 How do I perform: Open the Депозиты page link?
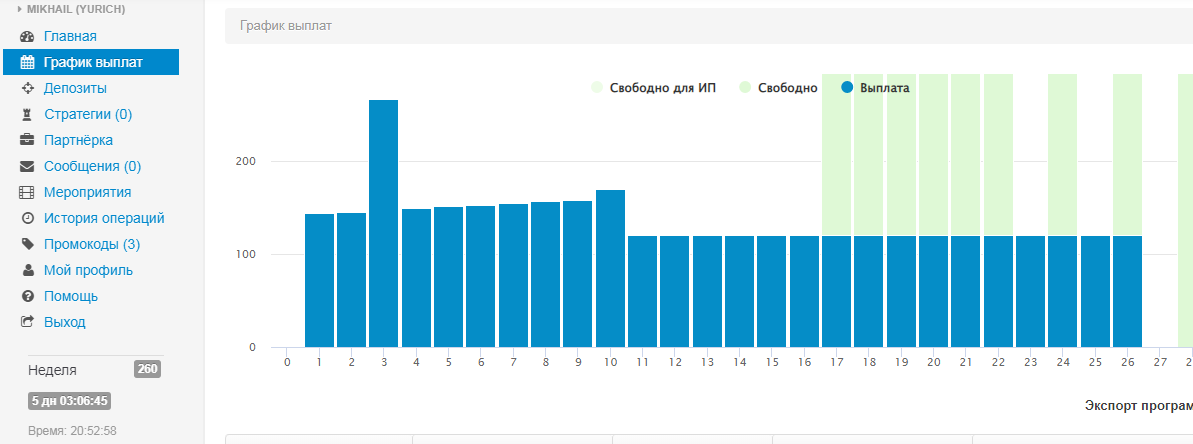click(x=75, y=89)
